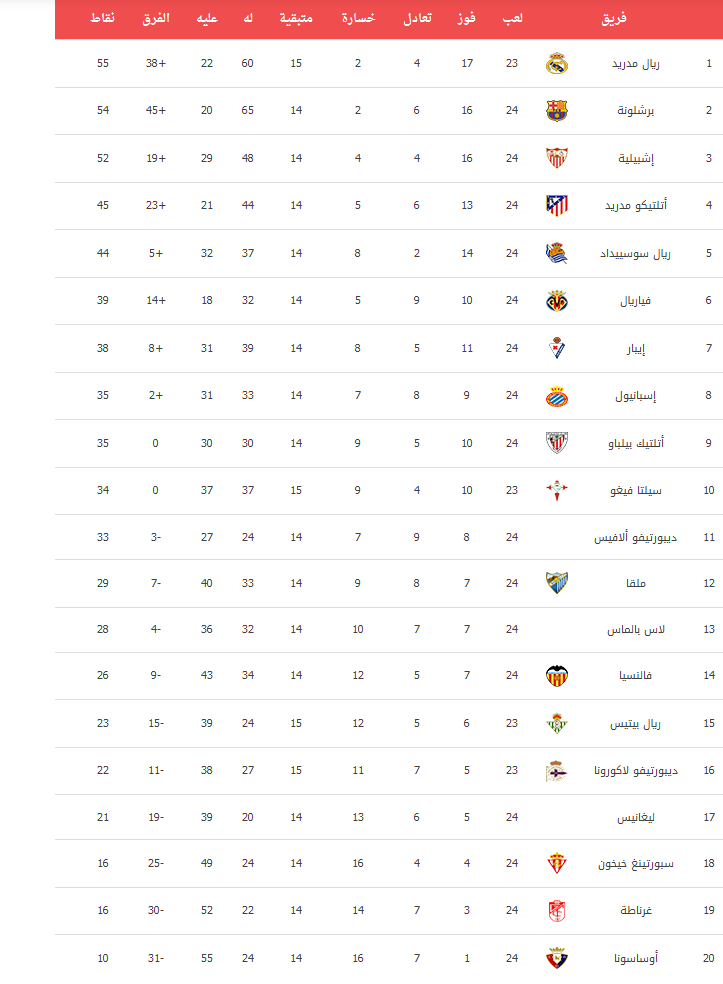This screenshot has height=984, width=723.
Task: Open the ديبورتيفو ألافيس team link
Action: [x=636, y=538]
